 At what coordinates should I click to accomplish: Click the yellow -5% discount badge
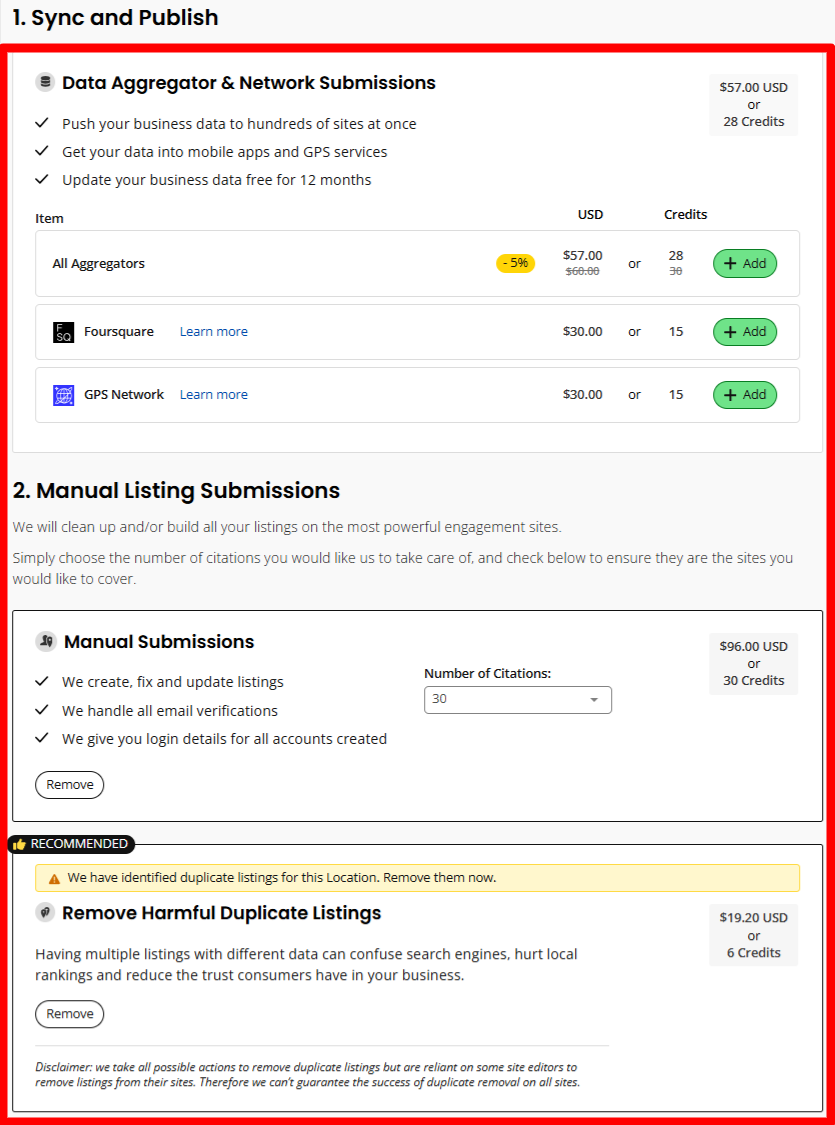coord(515,262)
